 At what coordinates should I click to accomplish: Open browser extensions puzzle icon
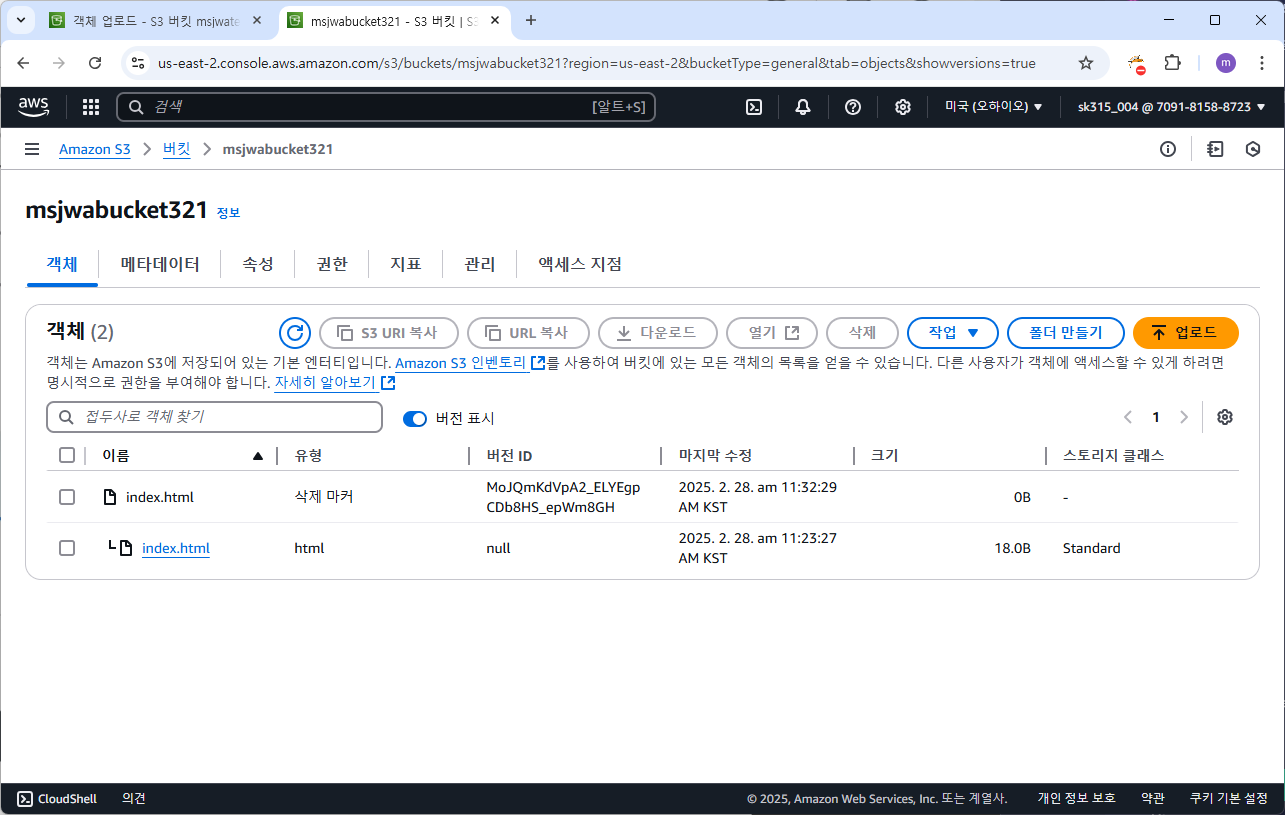(1173, 63)
